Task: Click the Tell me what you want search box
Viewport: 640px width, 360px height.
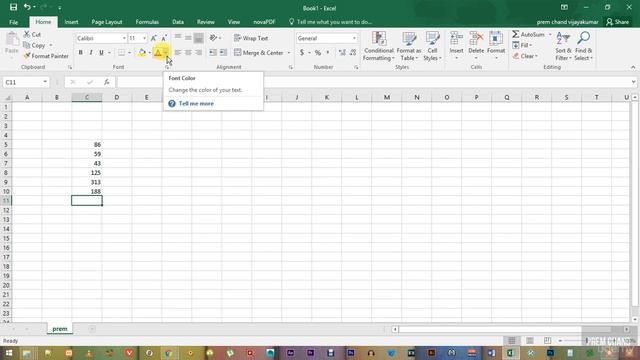Action: [330, 22]
